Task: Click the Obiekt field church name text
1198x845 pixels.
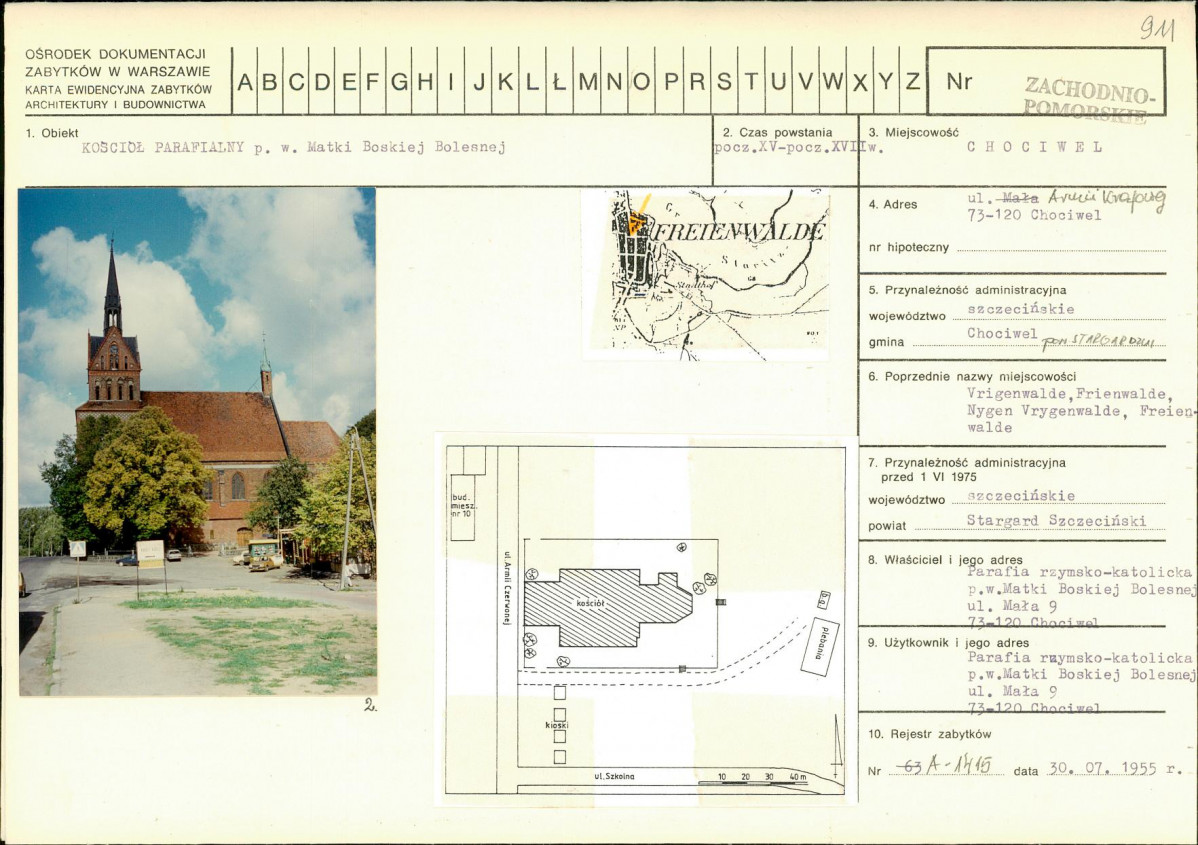Action: [x=293, y=147]
